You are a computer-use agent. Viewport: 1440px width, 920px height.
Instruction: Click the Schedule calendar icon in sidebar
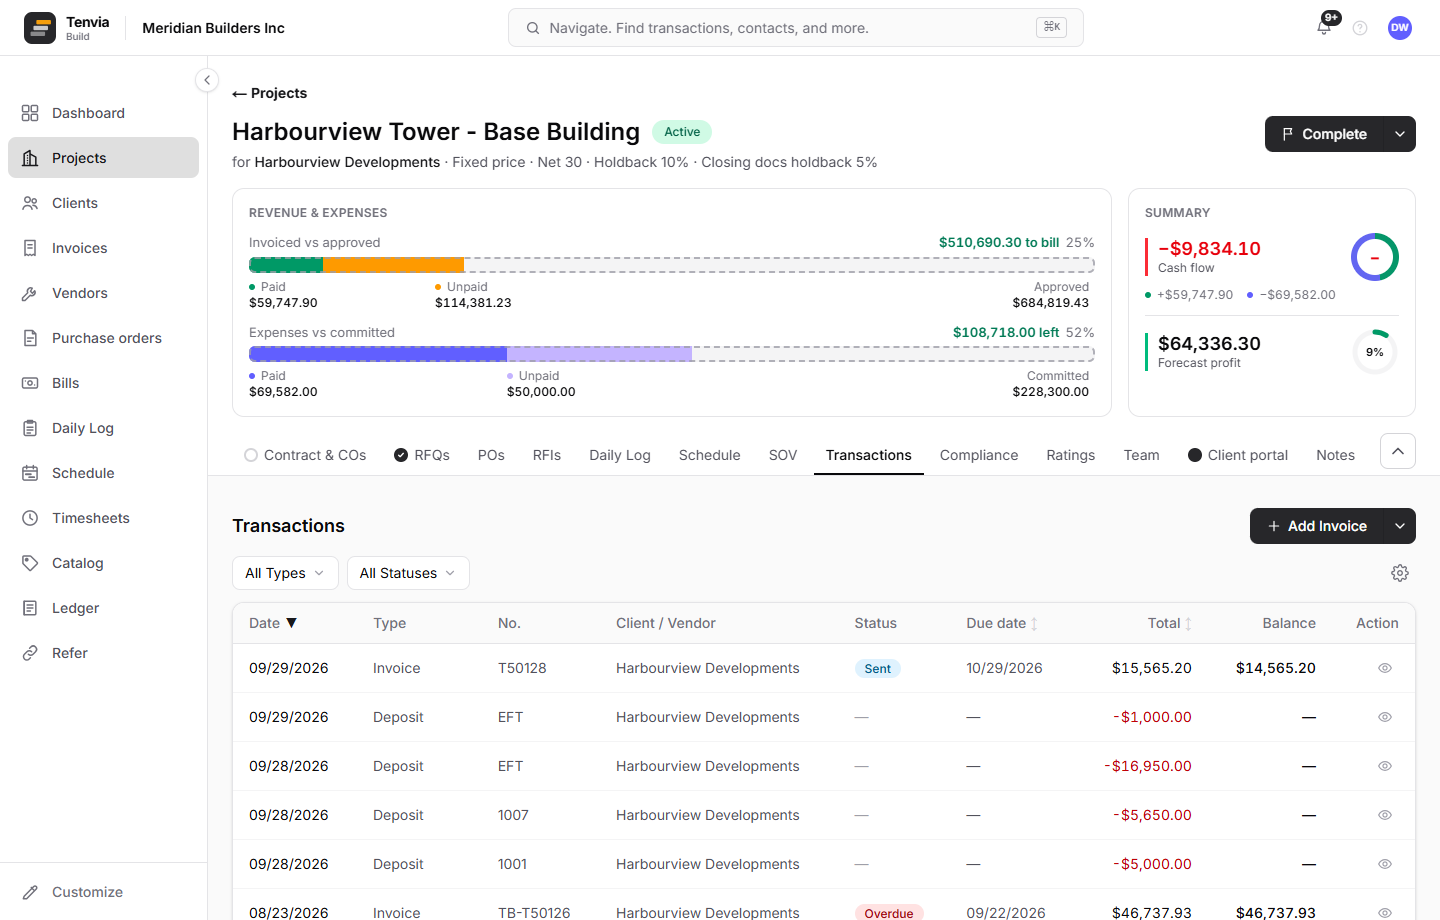pos(30,473)
